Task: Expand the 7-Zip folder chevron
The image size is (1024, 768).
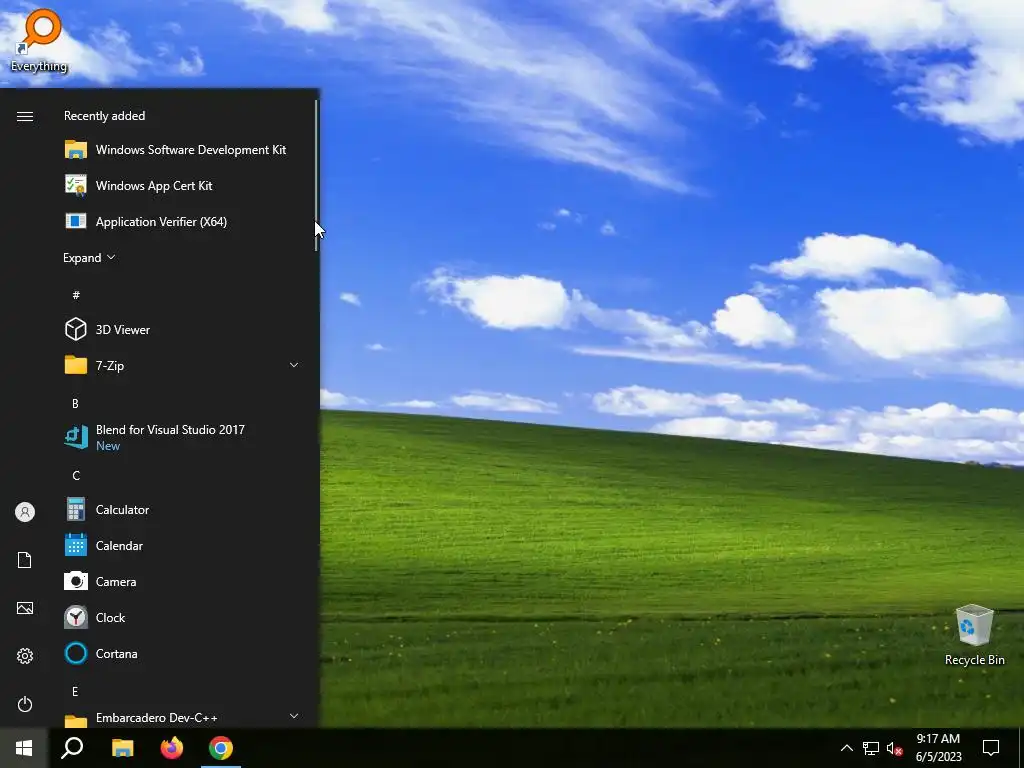Action: click(x=294, y=365)
